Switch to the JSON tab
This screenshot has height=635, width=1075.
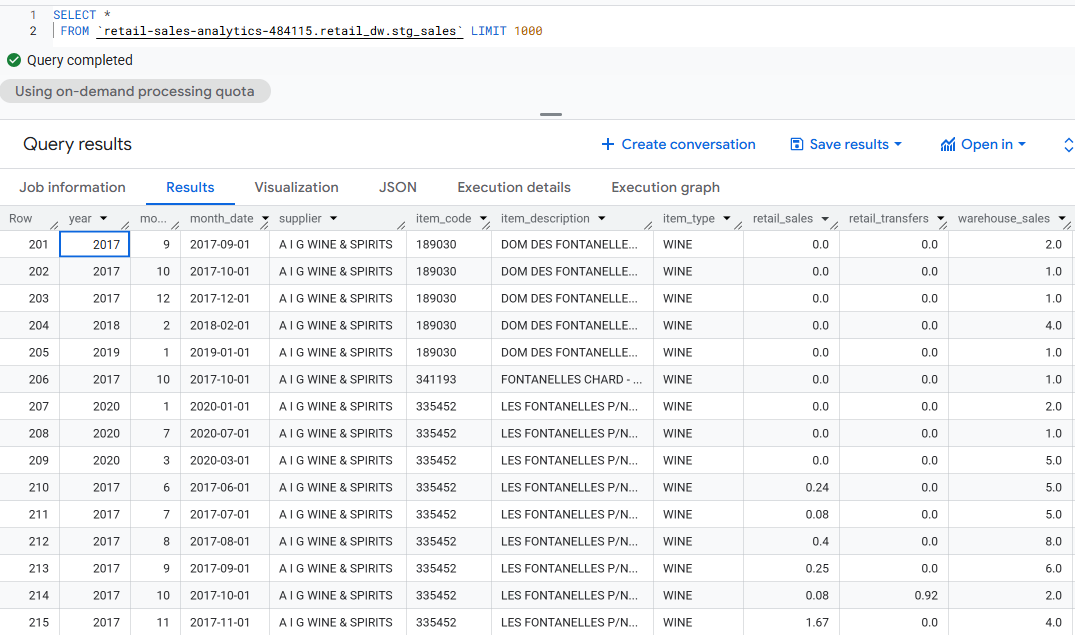click(397, 187)
